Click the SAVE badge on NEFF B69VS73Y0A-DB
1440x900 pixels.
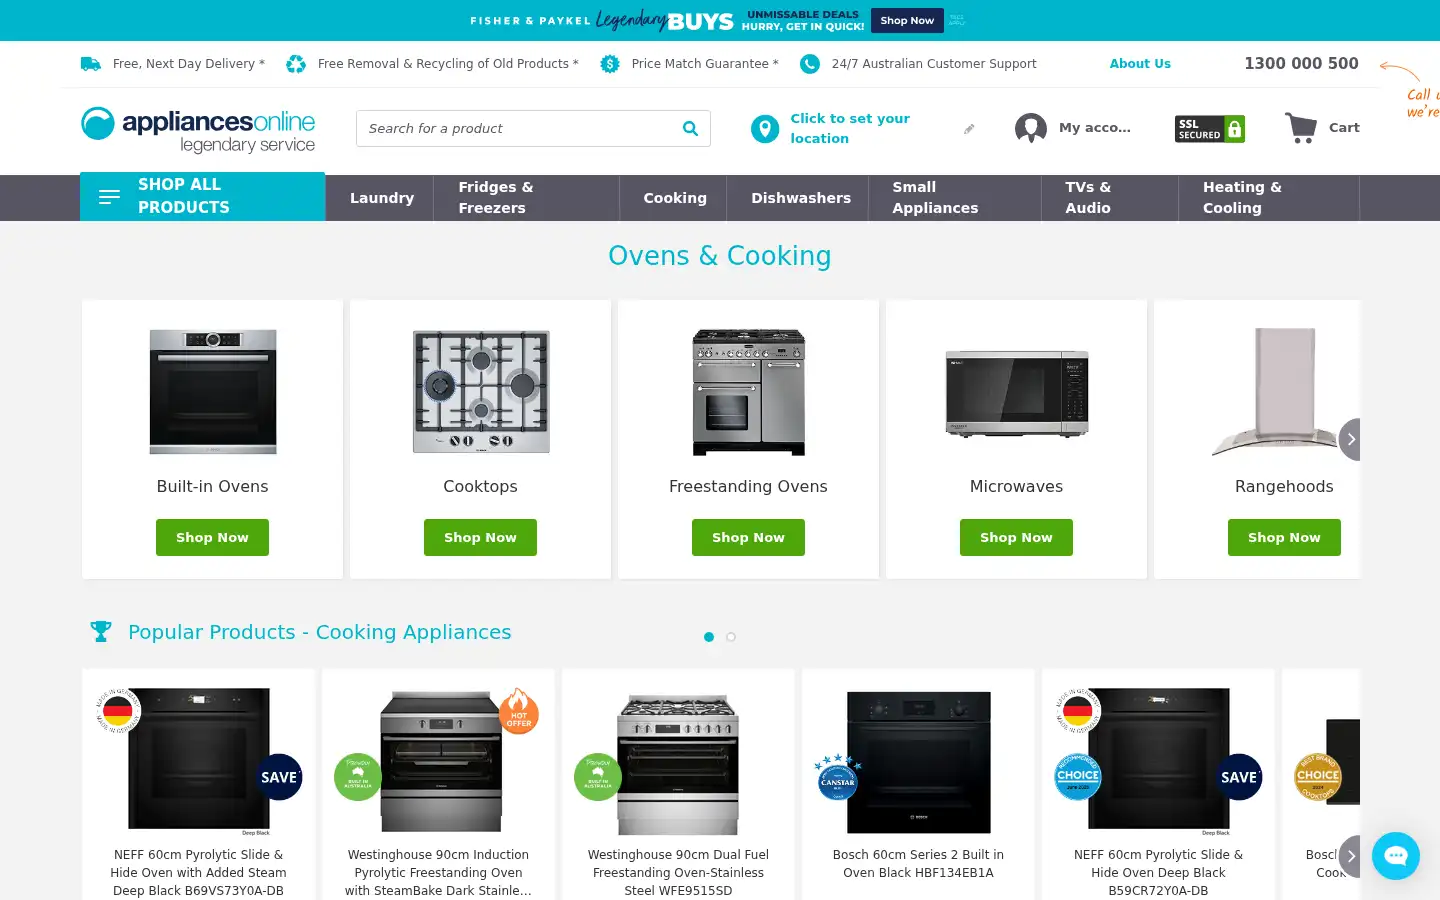point(279,777)
